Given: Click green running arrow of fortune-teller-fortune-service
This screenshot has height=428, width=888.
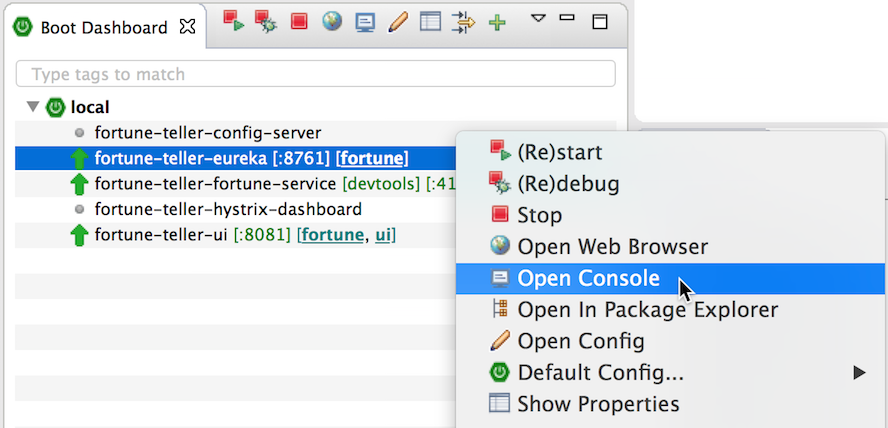Looking at the screenshot, I should [x=79, y=184].
